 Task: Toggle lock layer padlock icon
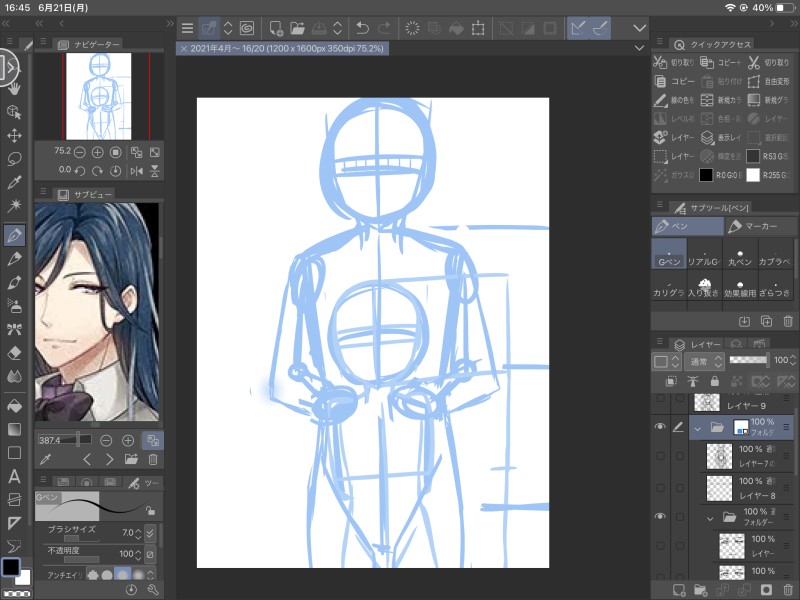click(x=715, y=381)
